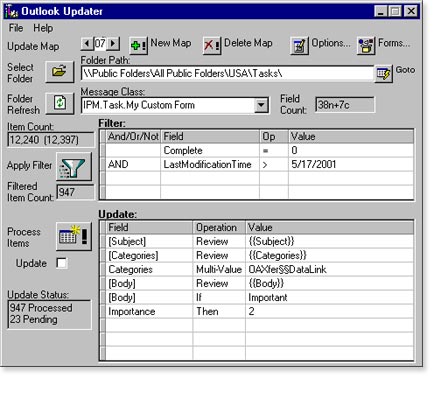
Task: Go to next Update Map number
Action: (113, 44)
